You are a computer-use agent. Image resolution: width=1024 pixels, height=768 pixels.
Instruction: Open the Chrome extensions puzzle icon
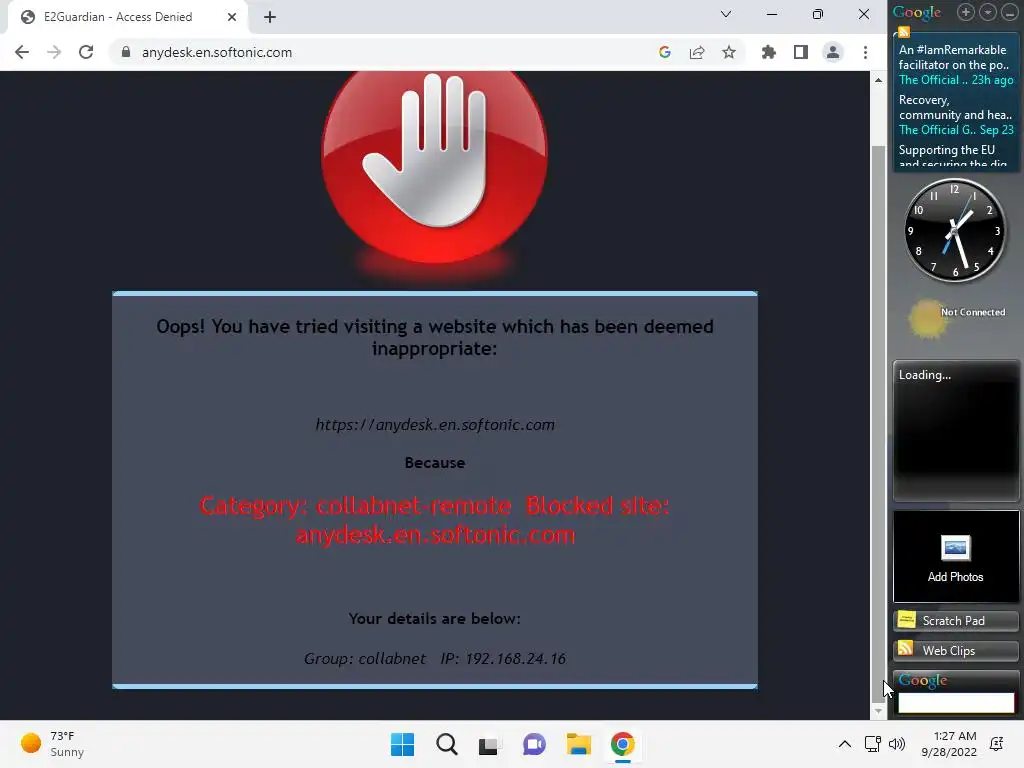[769, 52]
